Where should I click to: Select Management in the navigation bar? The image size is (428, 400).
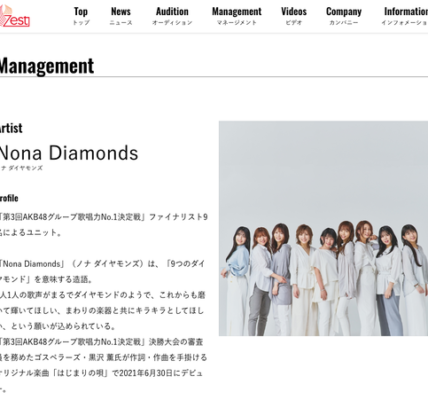[237, 16]
